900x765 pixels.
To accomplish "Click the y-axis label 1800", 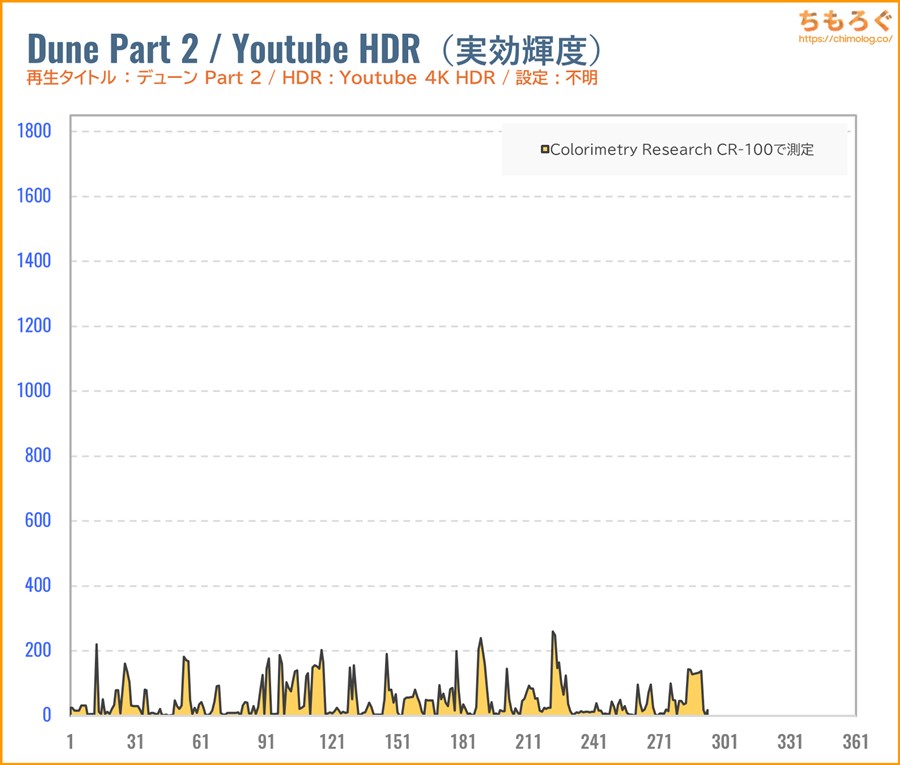I will [34, 131].
